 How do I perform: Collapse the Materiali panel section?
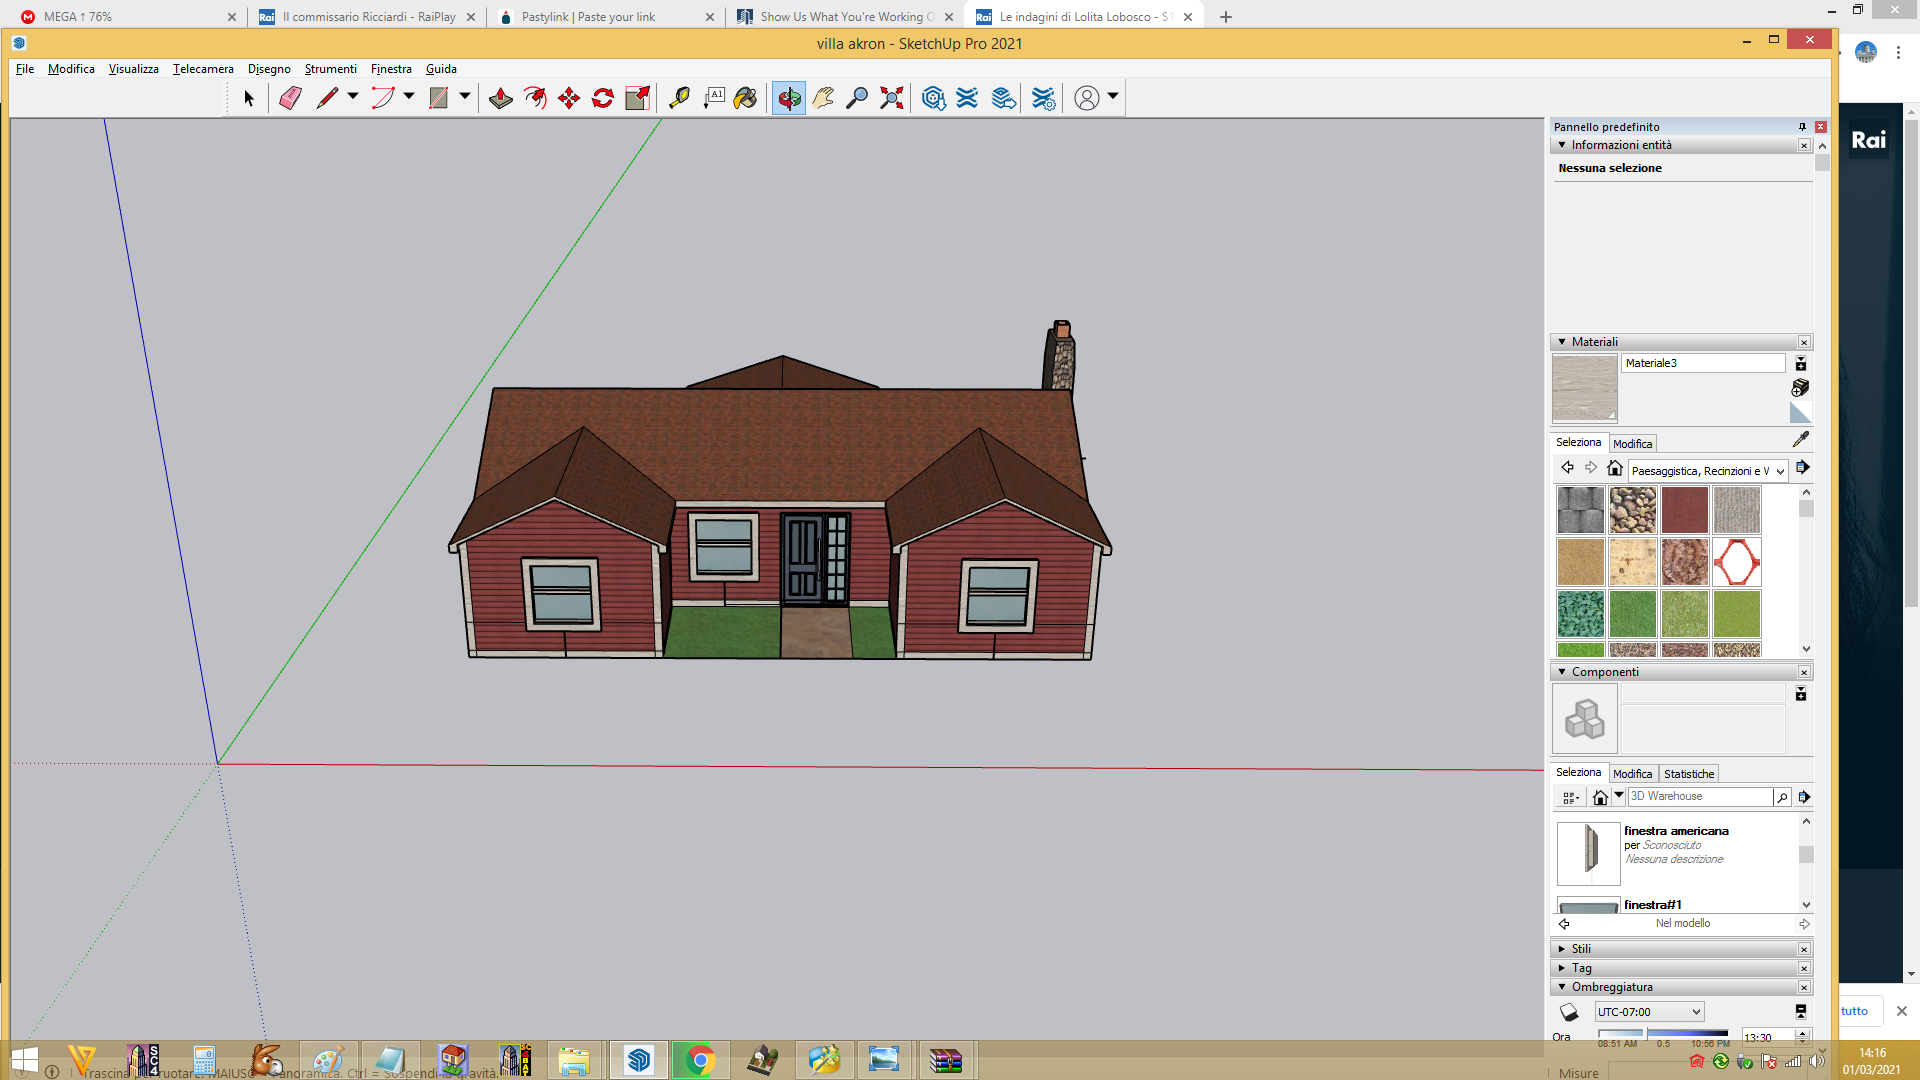click(x=1562, y=342)
